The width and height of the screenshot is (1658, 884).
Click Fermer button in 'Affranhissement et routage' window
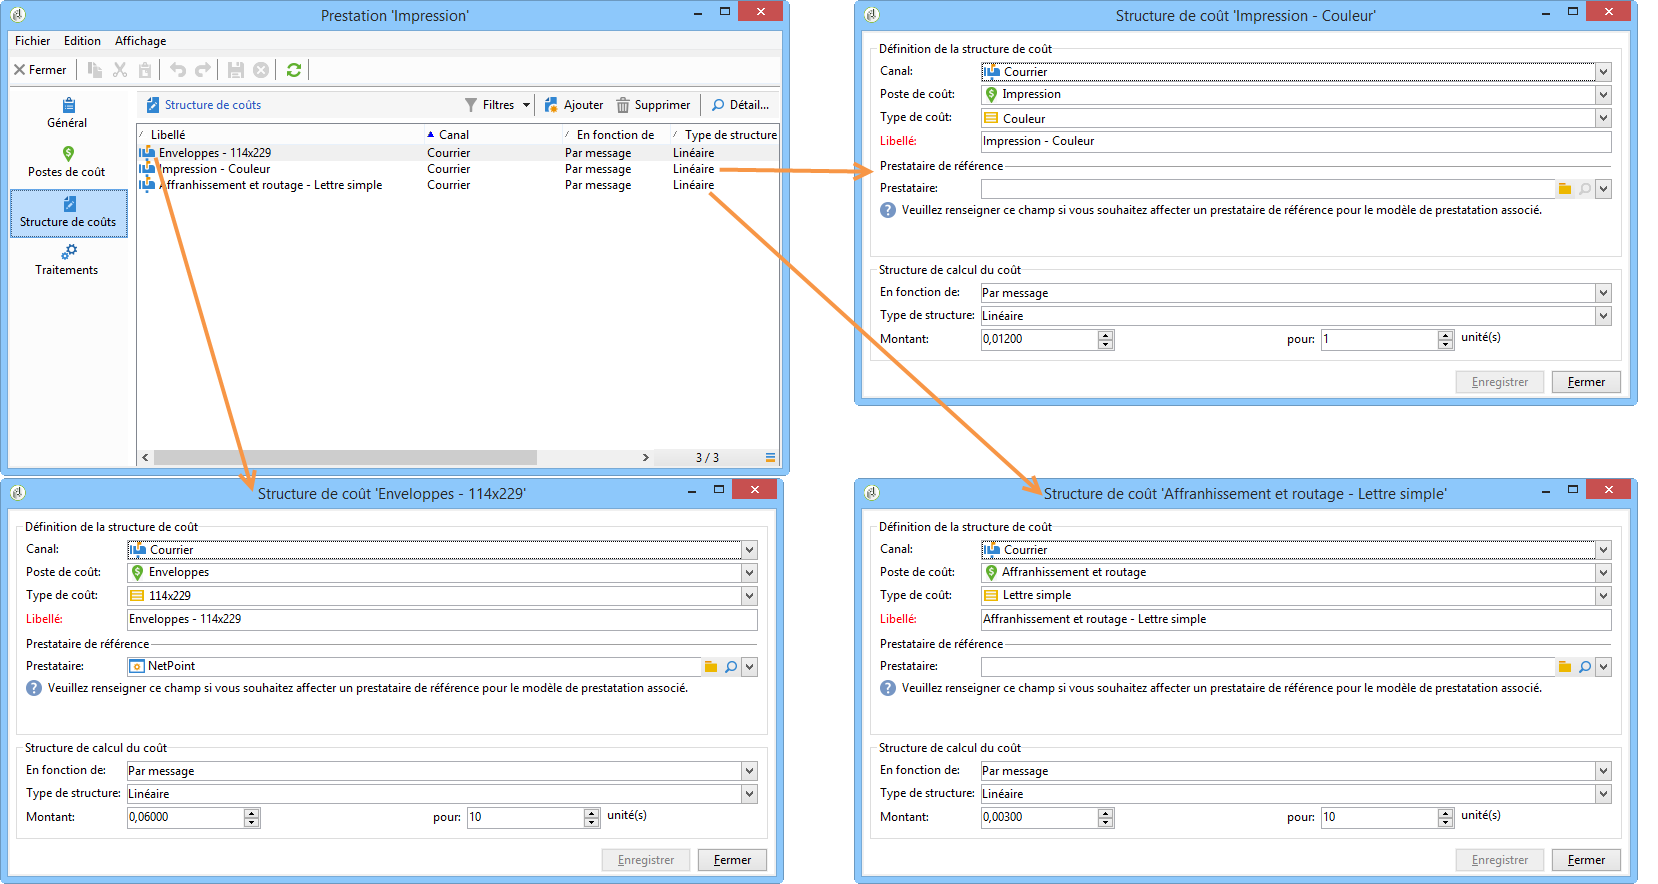pos(1586,860)
